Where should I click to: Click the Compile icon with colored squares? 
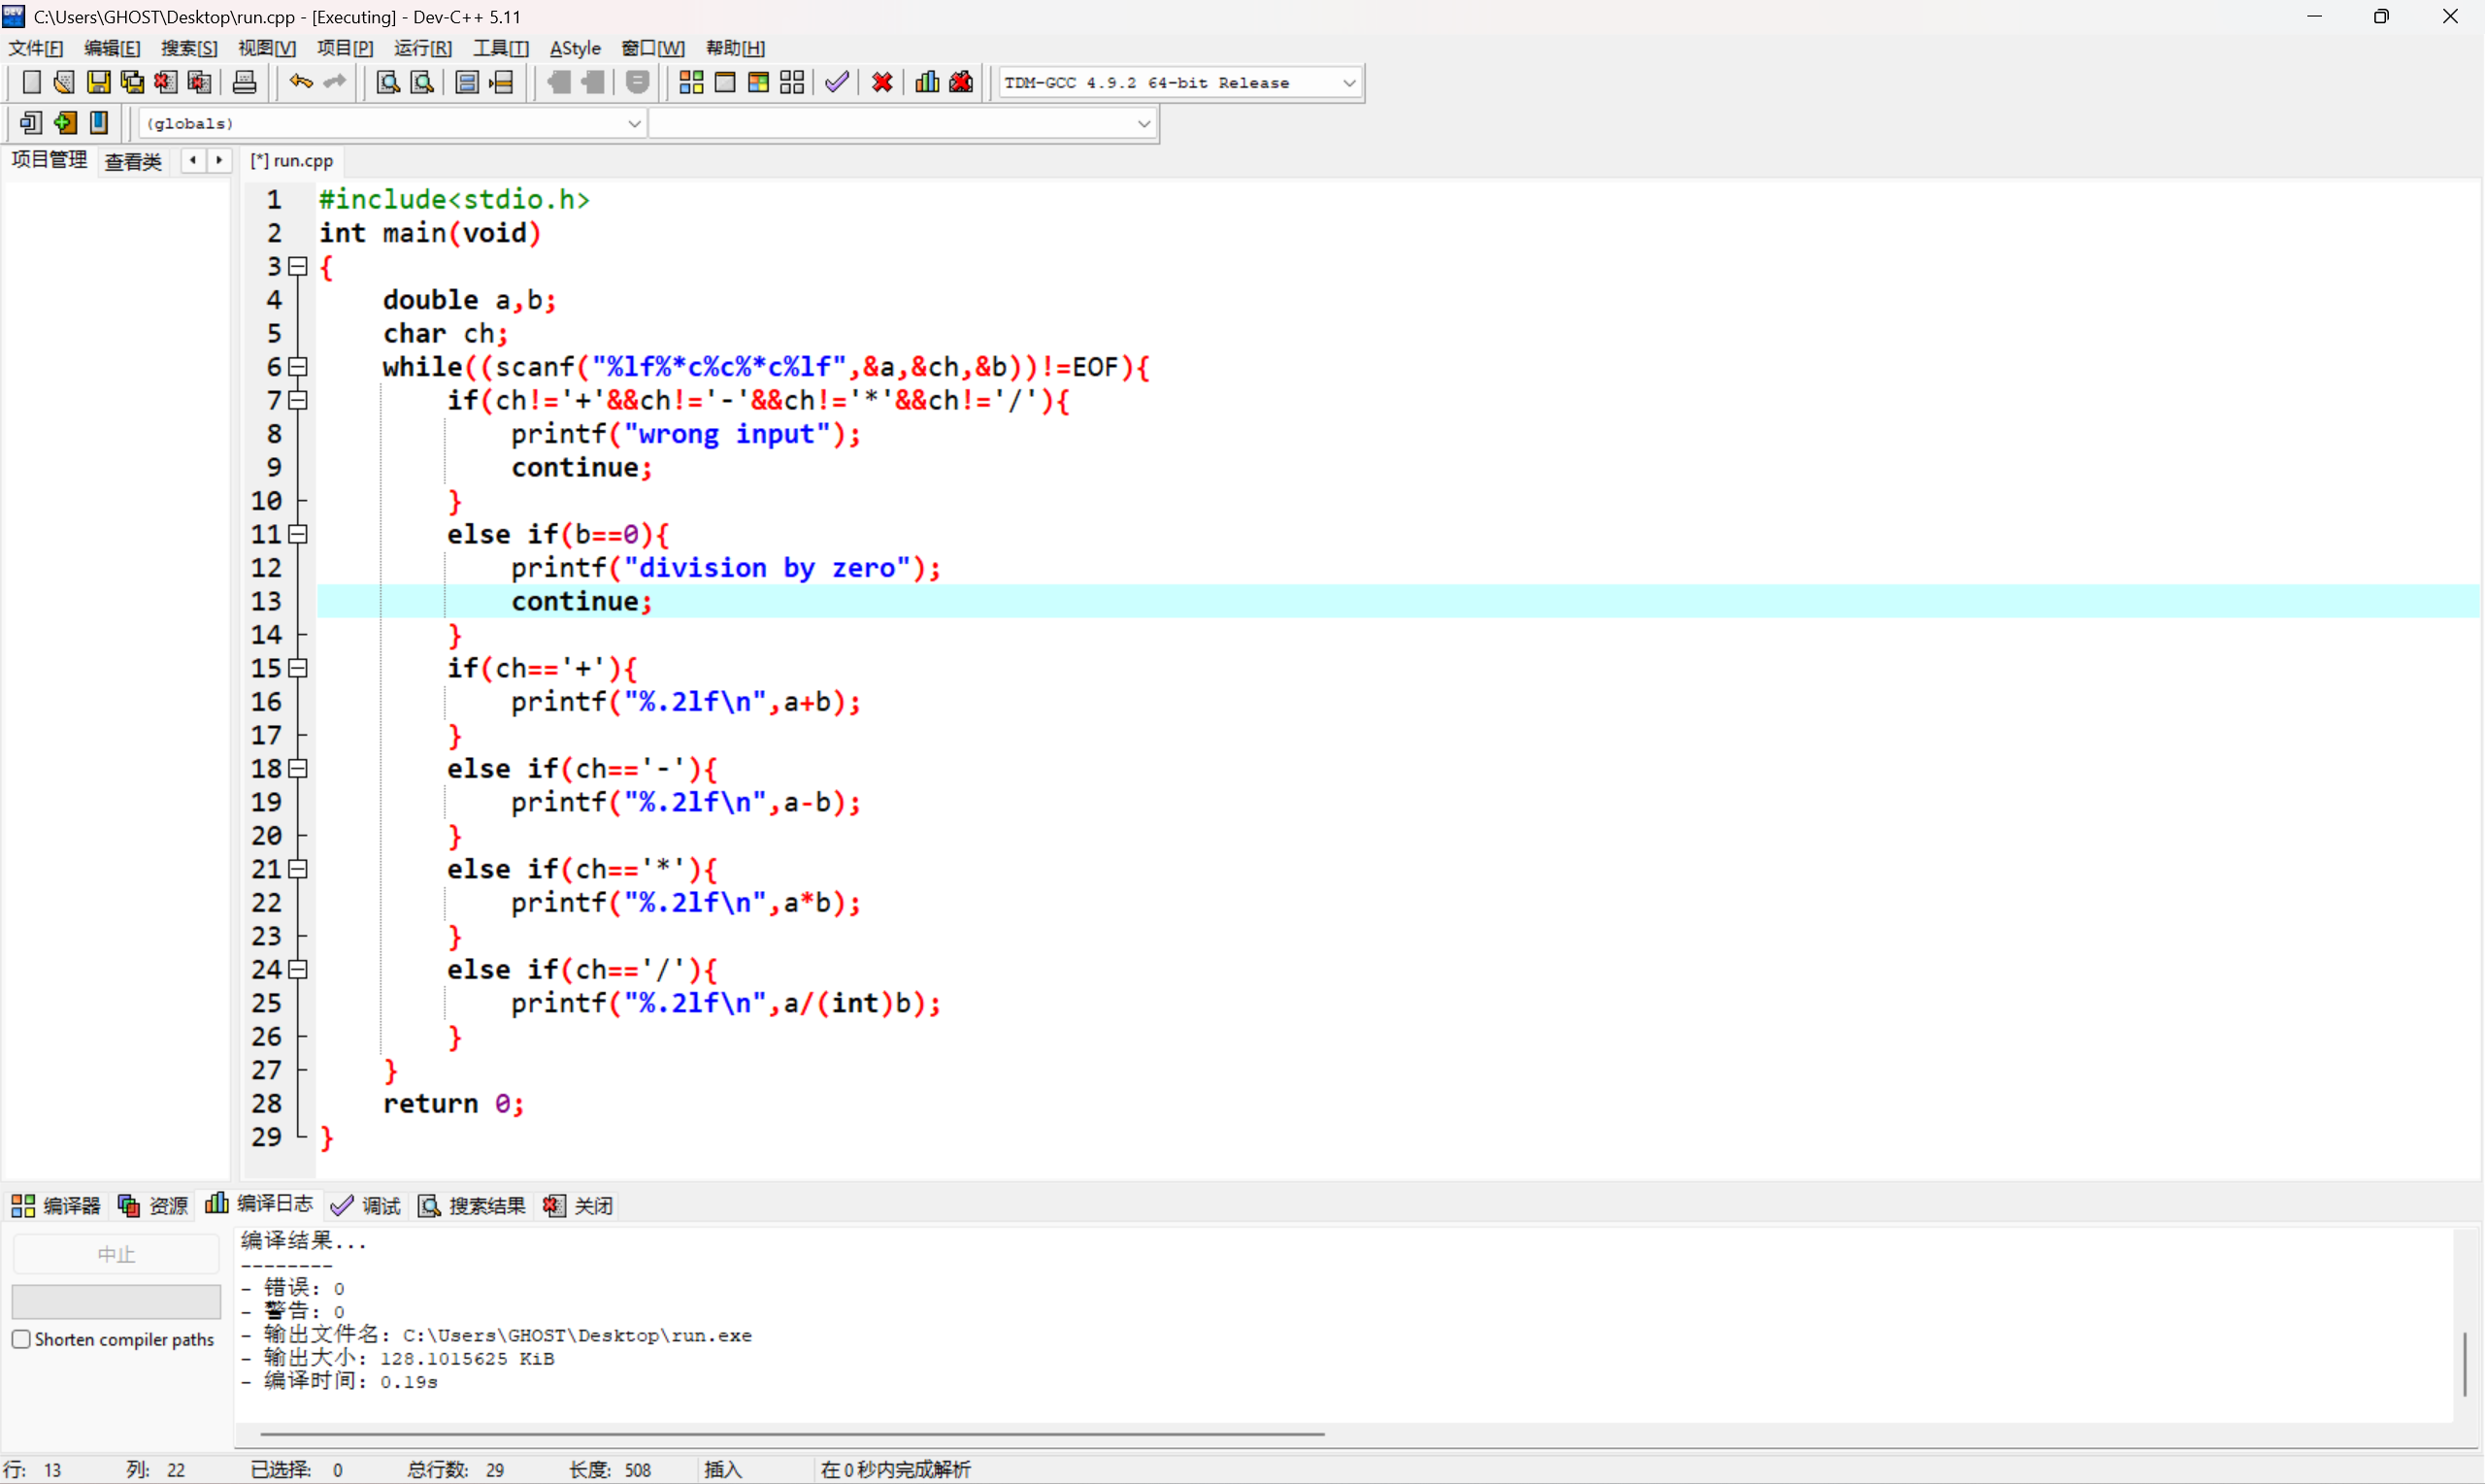click(691, 83)
